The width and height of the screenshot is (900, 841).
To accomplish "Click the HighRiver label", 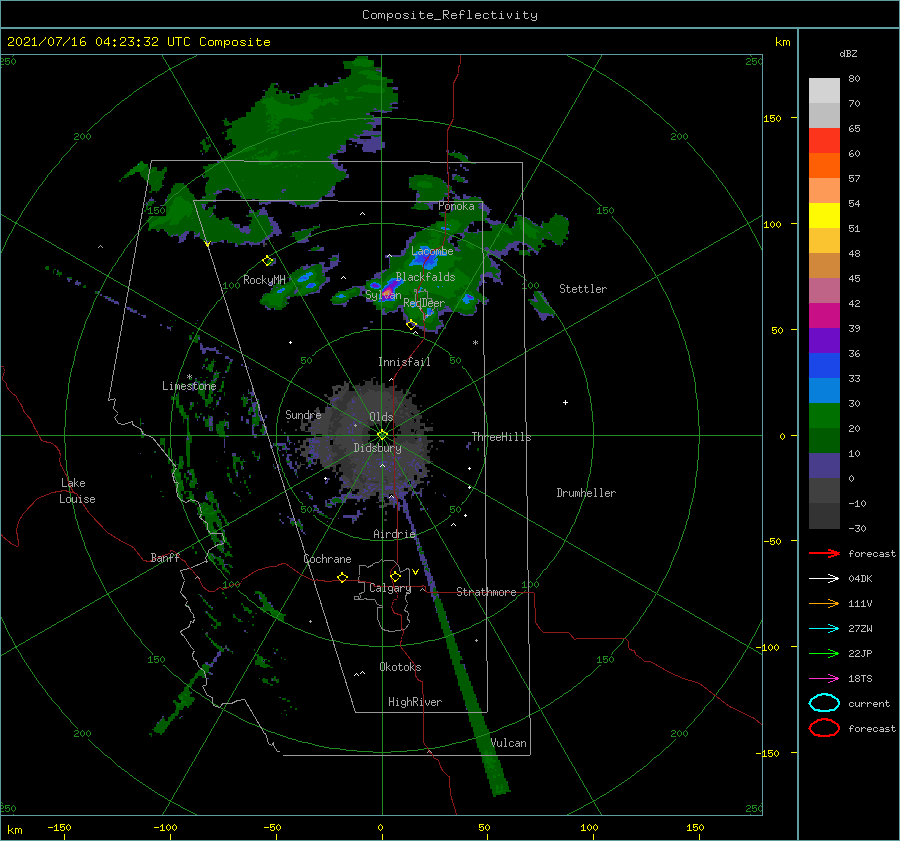I will pos(415,702).
